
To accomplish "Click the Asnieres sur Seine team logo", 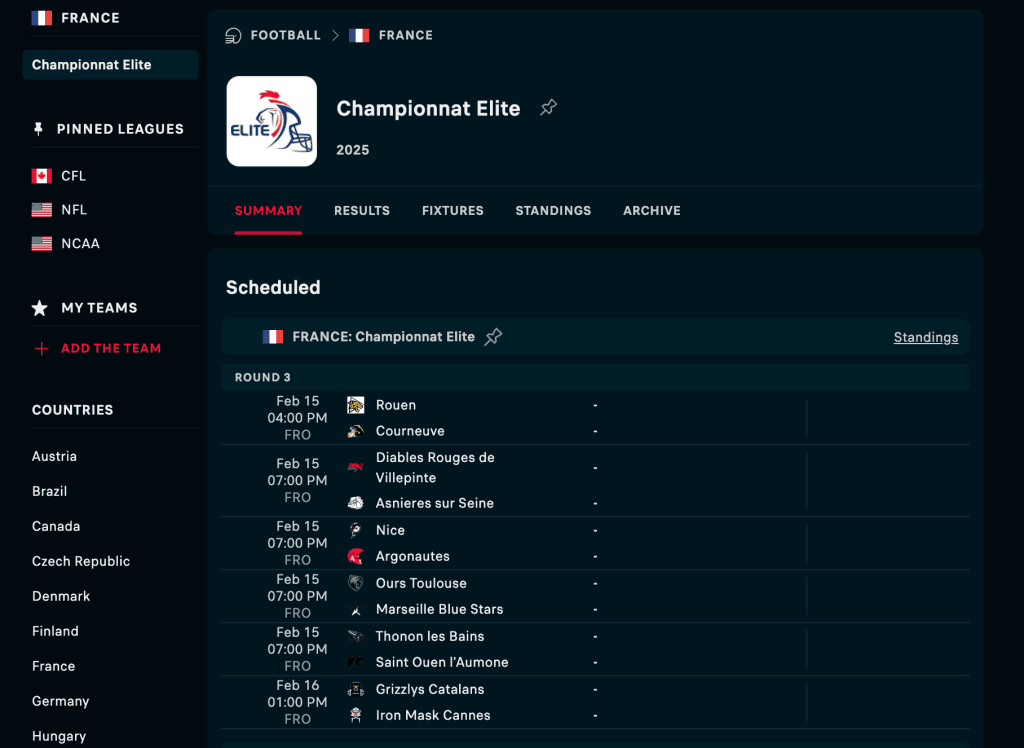I will (x=355, y=503).
